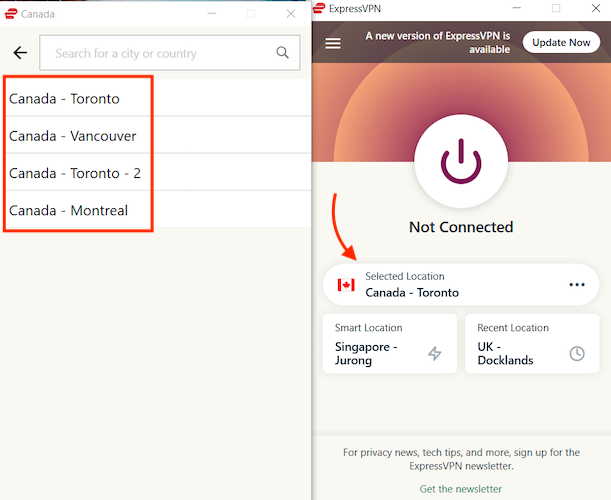Click the new version available banner text
The image size is (611, 500).
[x=438, y=42]
